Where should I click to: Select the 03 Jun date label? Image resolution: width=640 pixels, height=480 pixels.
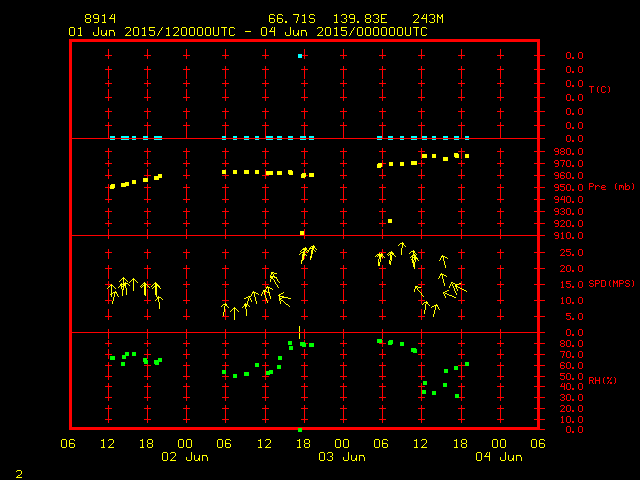coord(342,457)
